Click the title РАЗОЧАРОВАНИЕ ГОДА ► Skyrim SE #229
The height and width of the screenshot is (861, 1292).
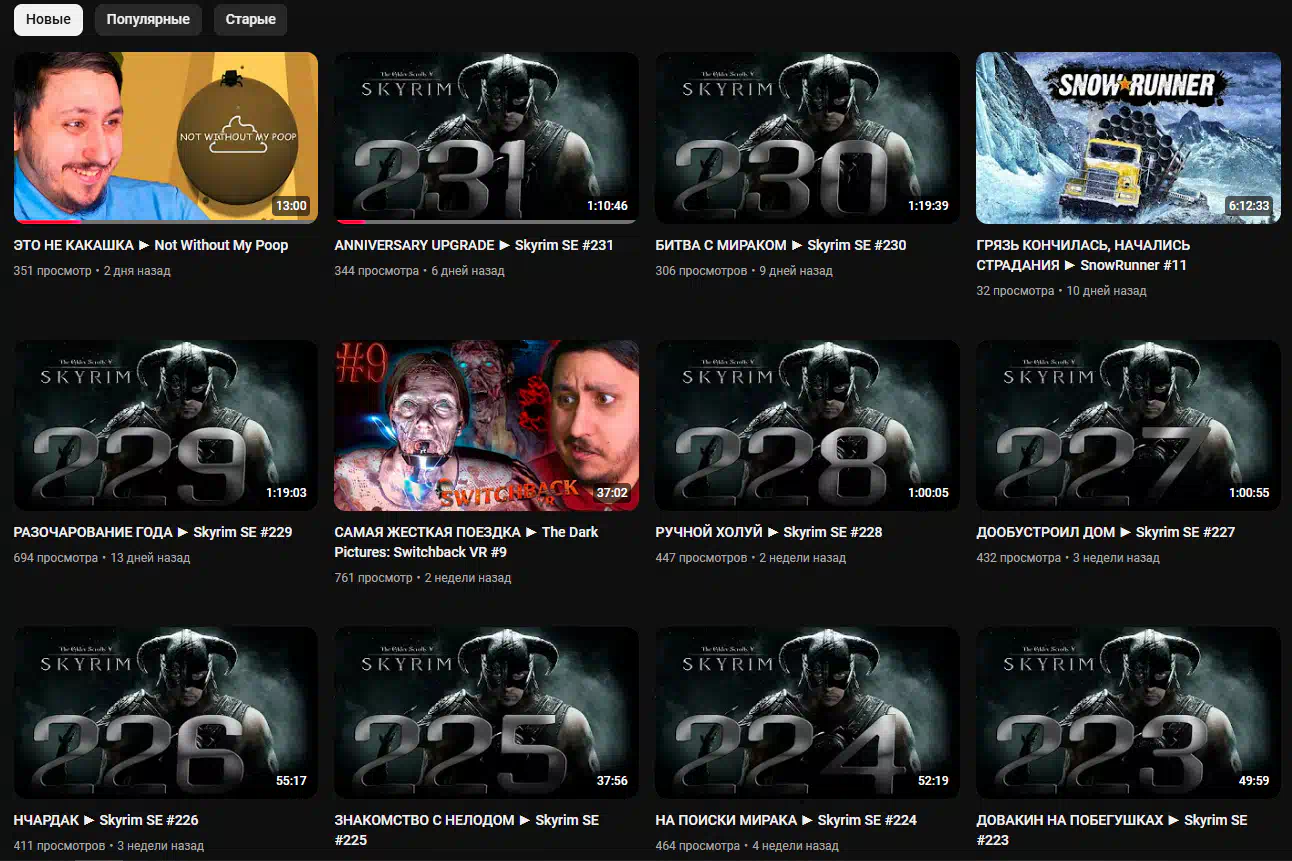153,532
